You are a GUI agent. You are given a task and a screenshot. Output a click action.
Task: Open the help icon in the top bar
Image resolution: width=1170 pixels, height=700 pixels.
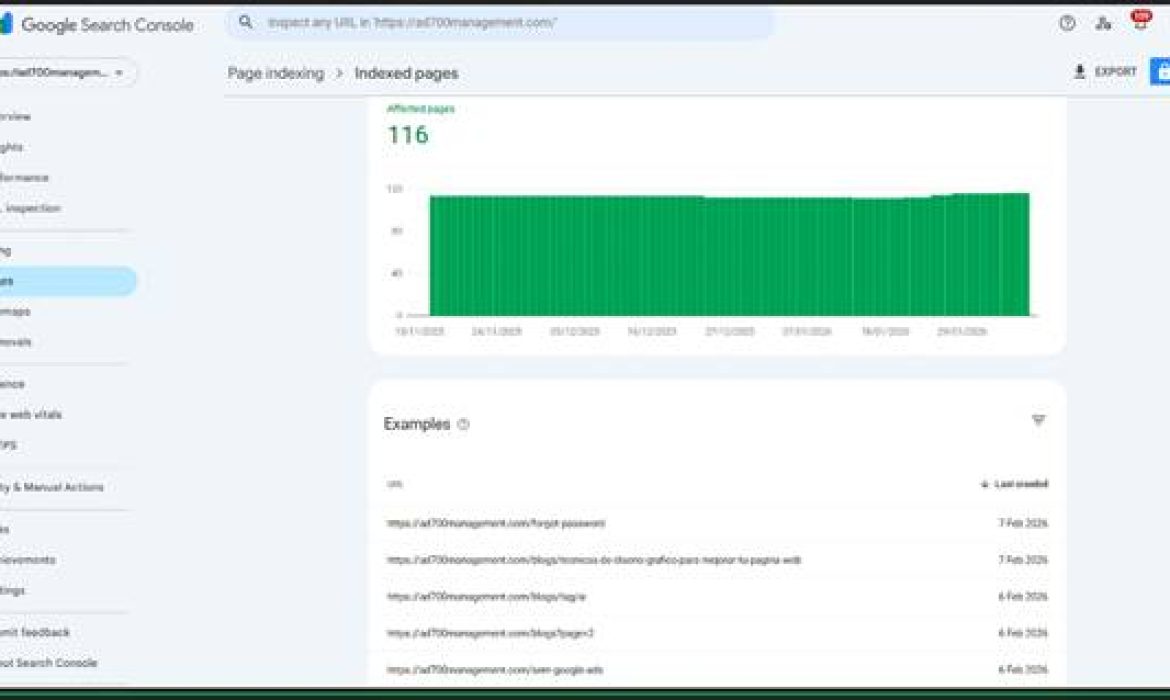1066,22
